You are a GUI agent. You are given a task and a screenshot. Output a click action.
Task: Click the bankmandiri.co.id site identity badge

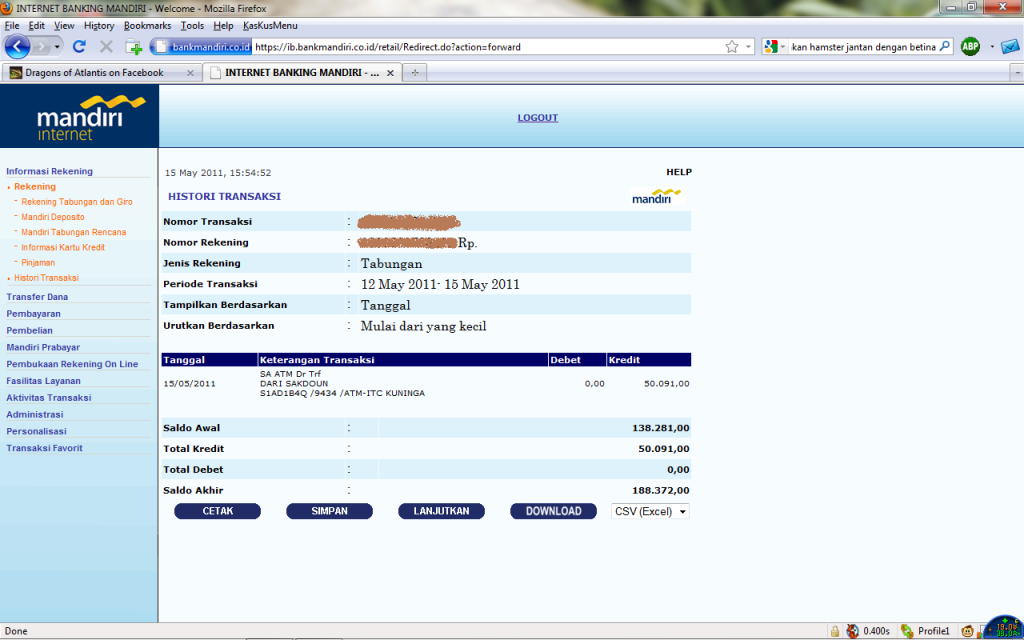pos(202,47)
